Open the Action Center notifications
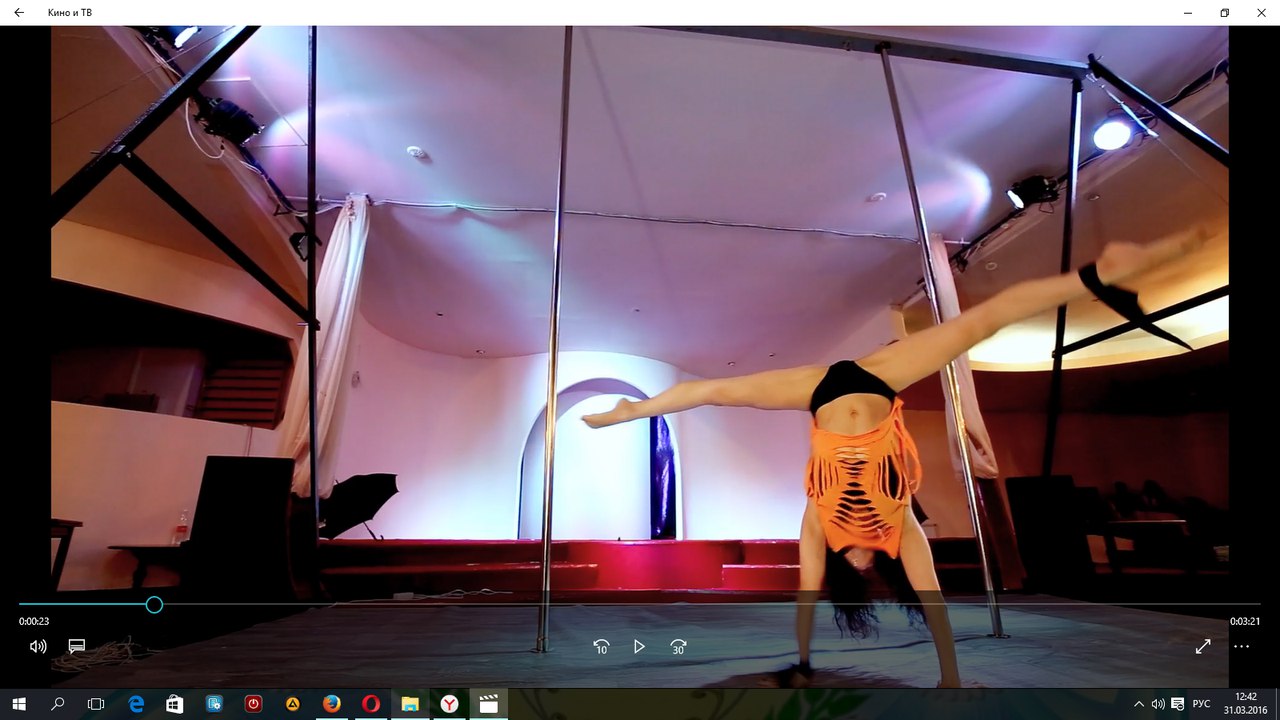1280x720 pixels. [1178, 704]
